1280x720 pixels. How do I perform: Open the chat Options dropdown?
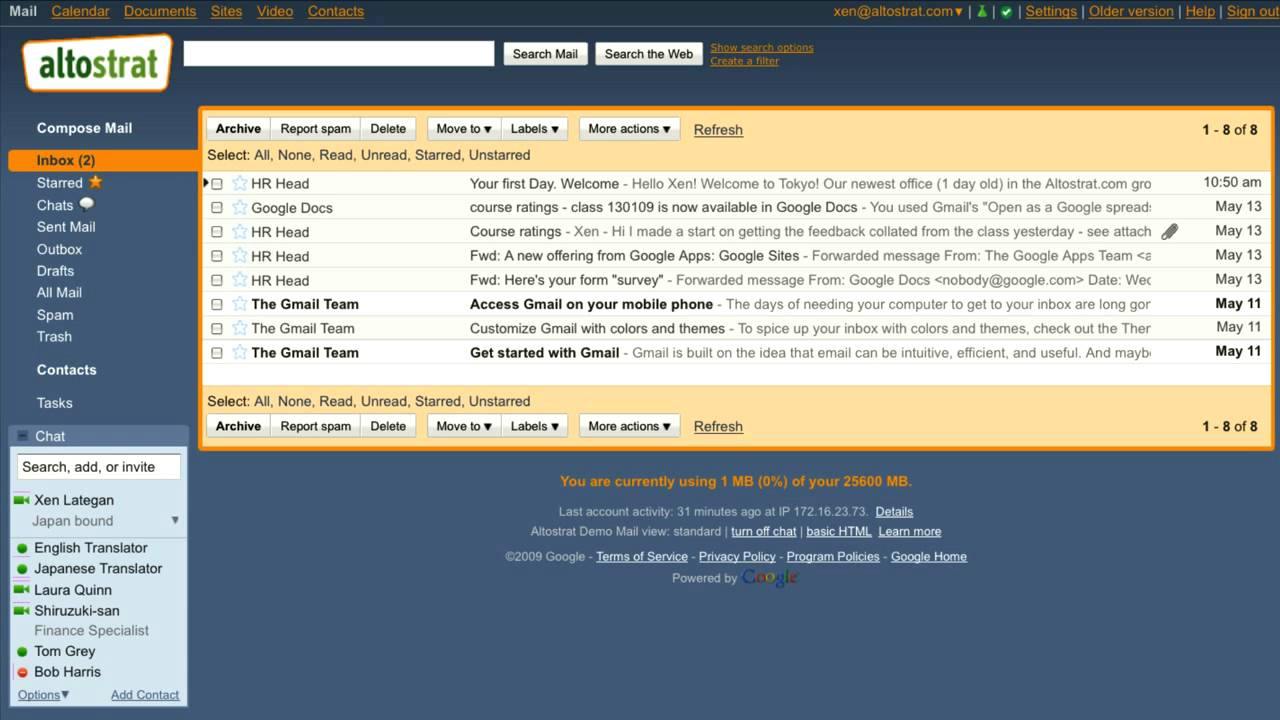(x=43, y=695)
